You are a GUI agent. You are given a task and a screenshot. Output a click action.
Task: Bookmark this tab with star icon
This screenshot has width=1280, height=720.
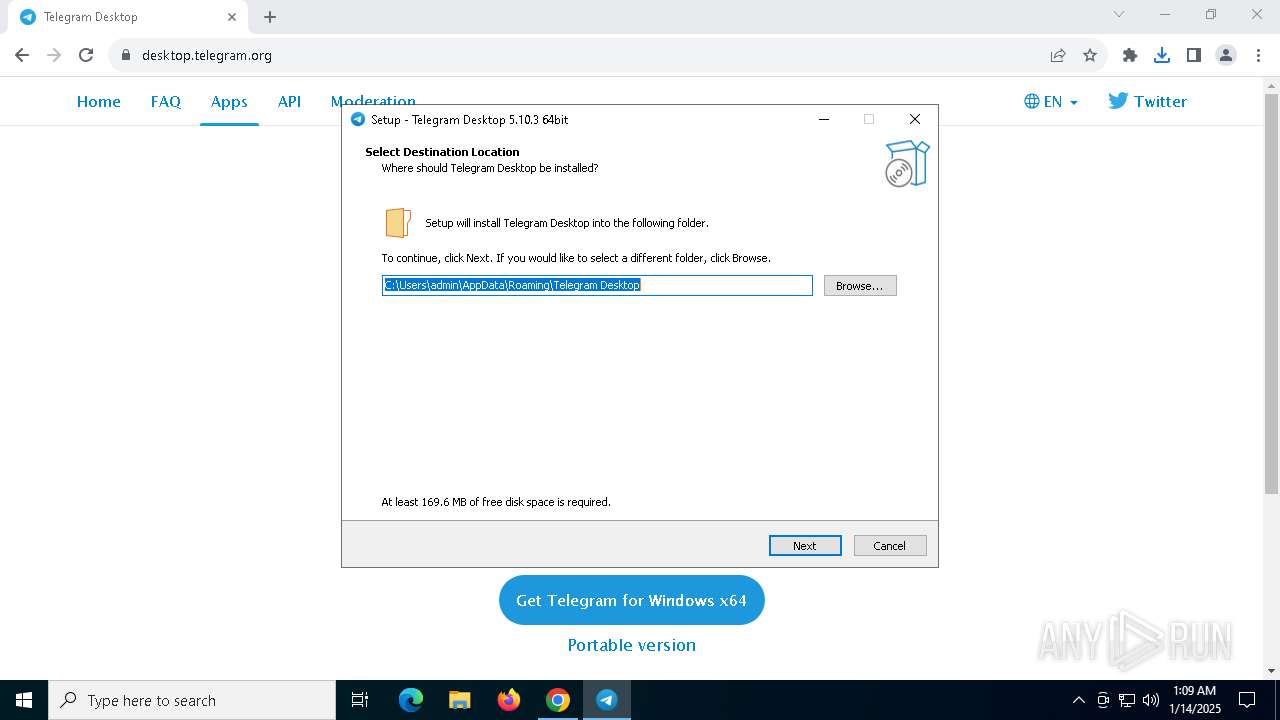coord(1090,55)
